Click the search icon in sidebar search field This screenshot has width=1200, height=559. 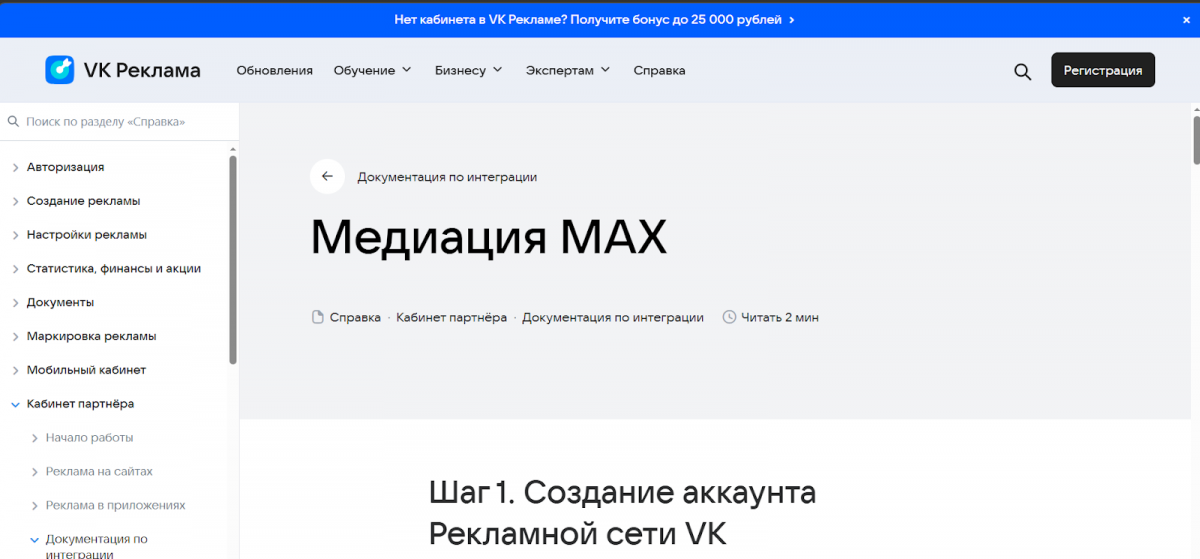click(x=14, y=122)
